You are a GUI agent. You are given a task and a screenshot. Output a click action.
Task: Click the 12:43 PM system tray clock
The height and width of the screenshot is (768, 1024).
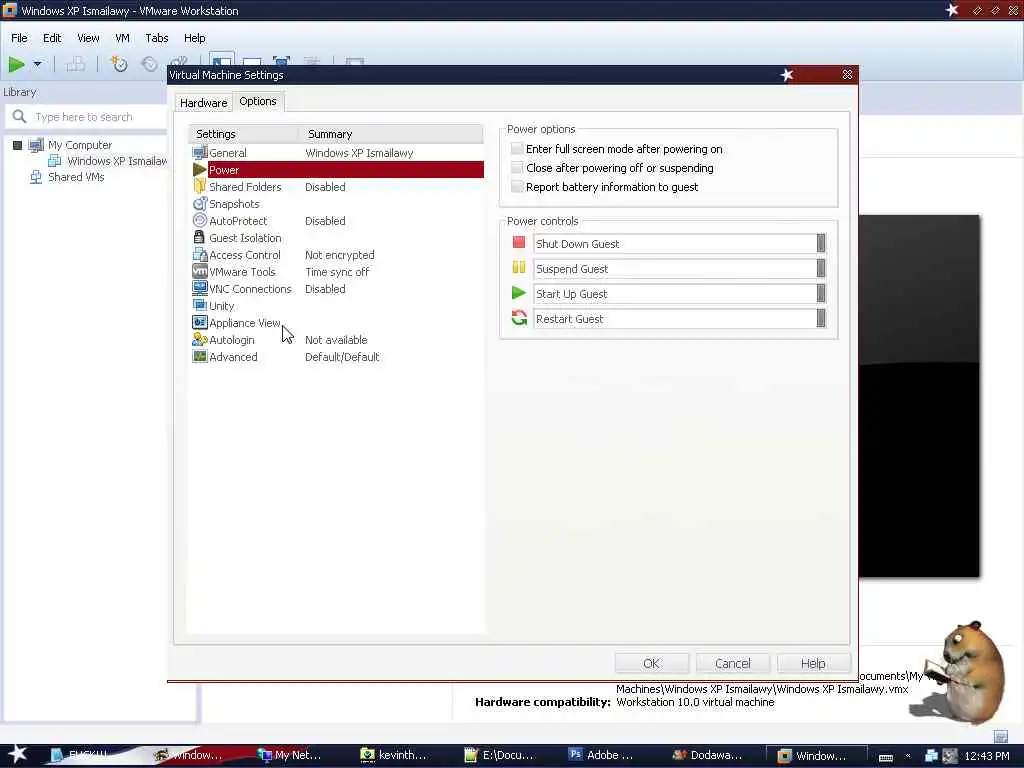(987, 756)
